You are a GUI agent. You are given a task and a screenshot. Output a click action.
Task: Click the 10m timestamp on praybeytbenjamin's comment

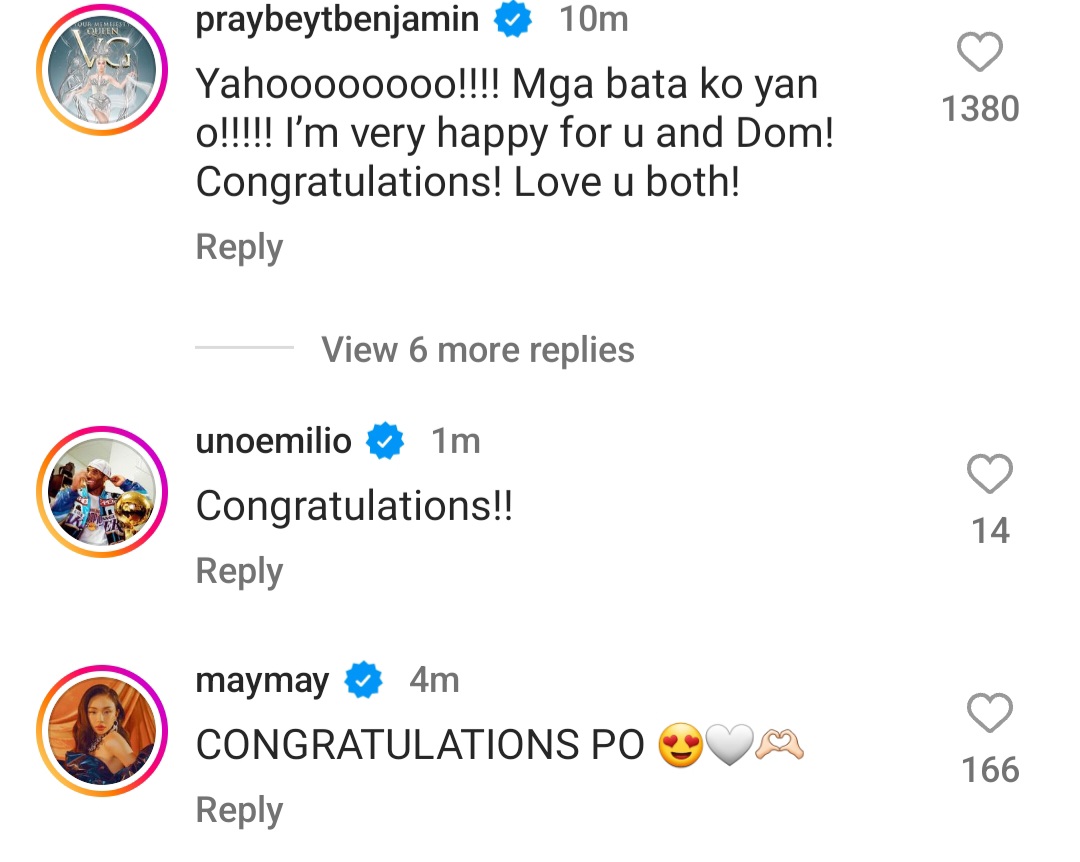pos(593,20)
